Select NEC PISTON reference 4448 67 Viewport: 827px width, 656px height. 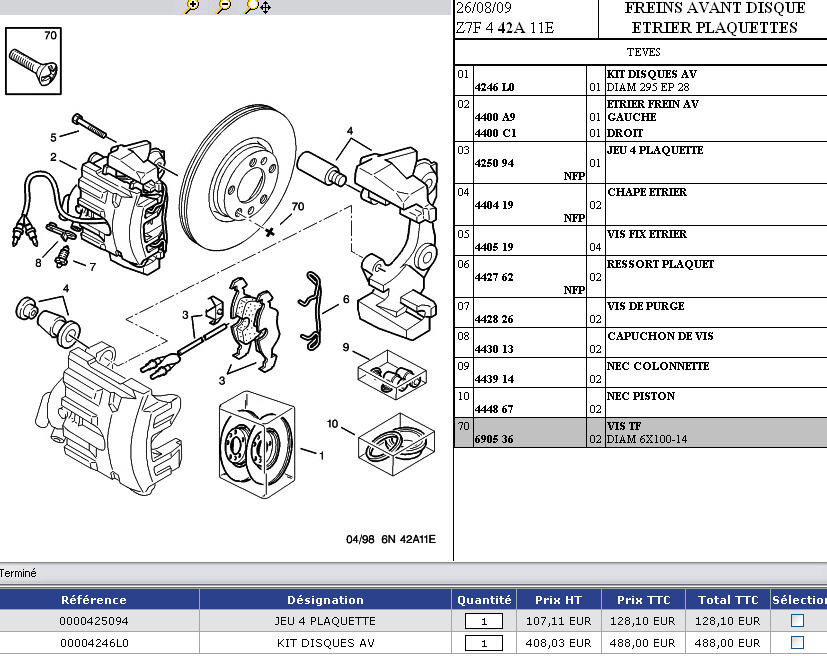[494, 409]
